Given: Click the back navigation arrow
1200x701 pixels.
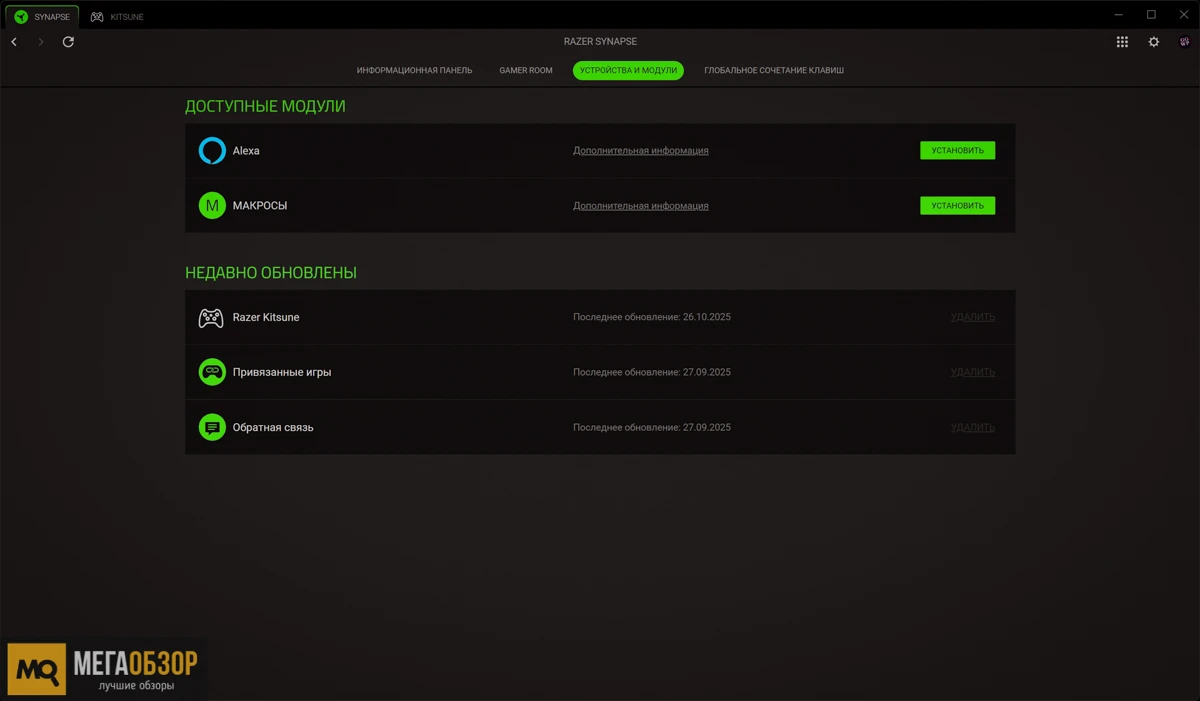Looking at the screenshot, I should point(14,42).
